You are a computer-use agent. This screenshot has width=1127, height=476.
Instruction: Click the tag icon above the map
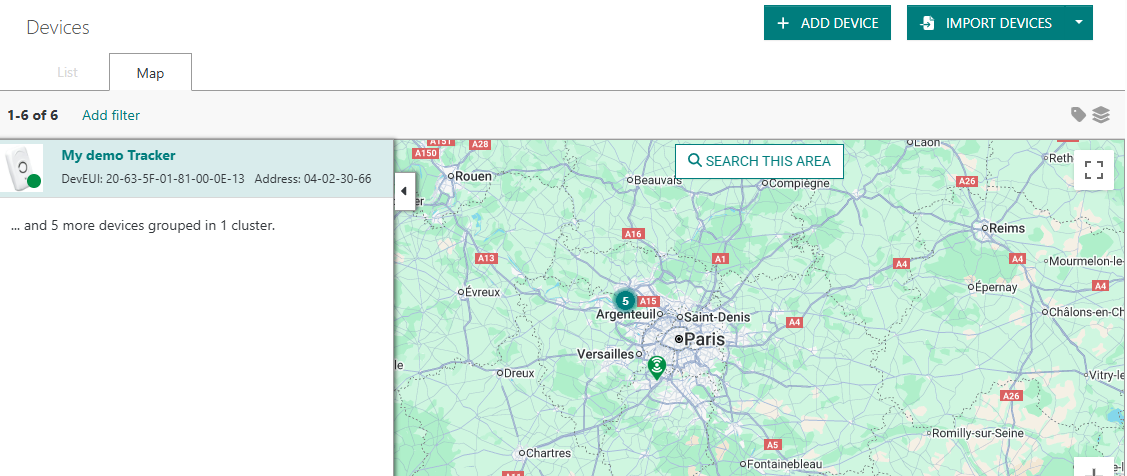[1078, 114]
